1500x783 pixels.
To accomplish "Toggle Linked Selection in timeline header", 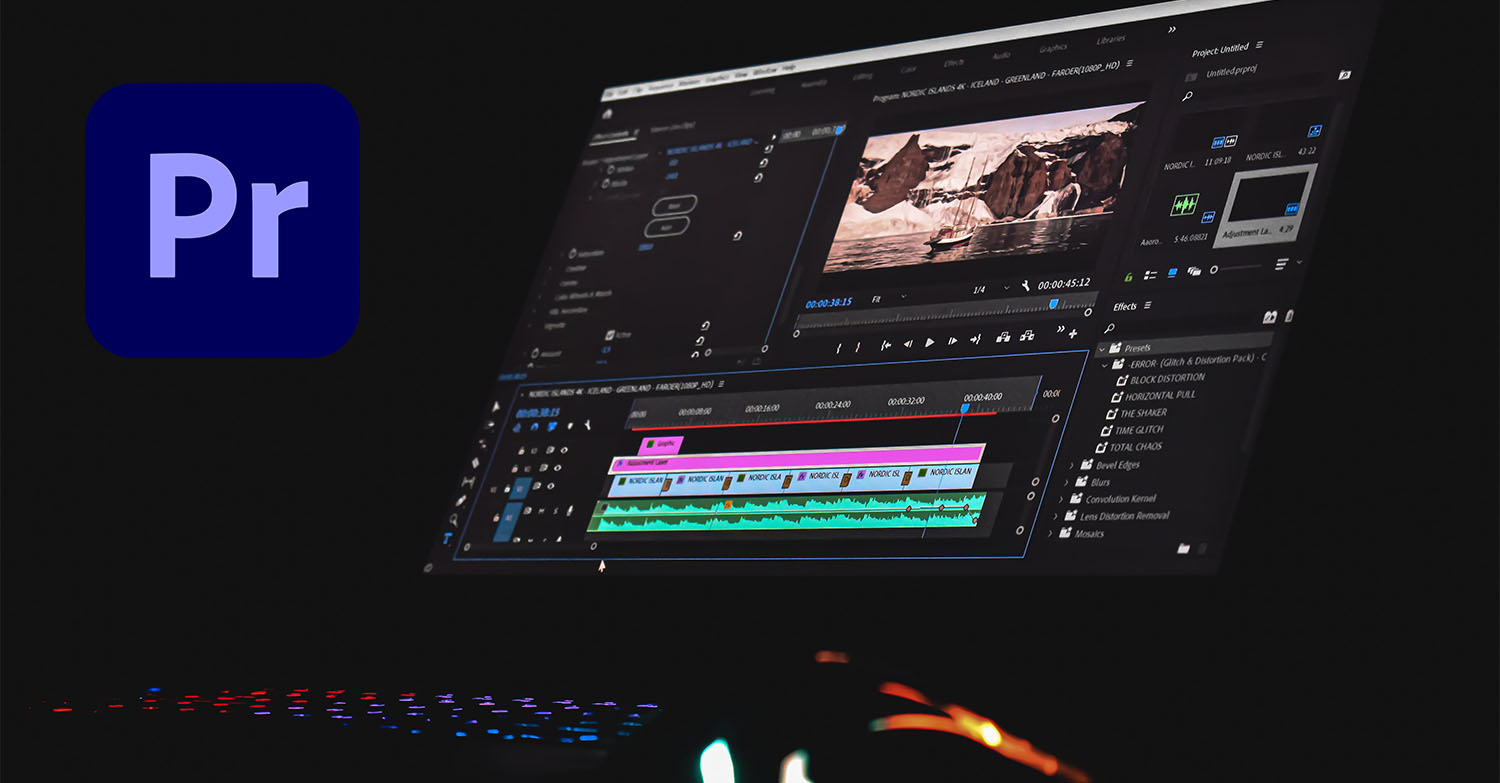I will click(x=551, y=426).
